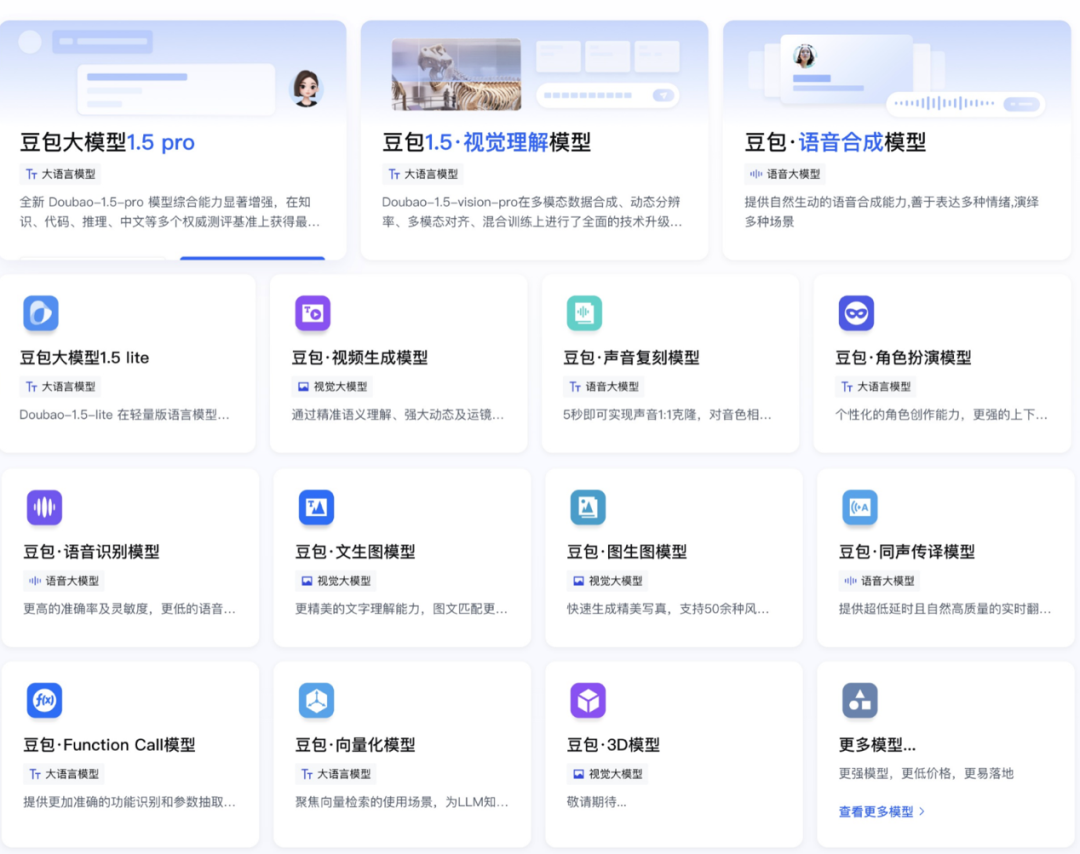
Task: Click the 豆包大模型1.5 lite icon
Action: click(41, 313)
